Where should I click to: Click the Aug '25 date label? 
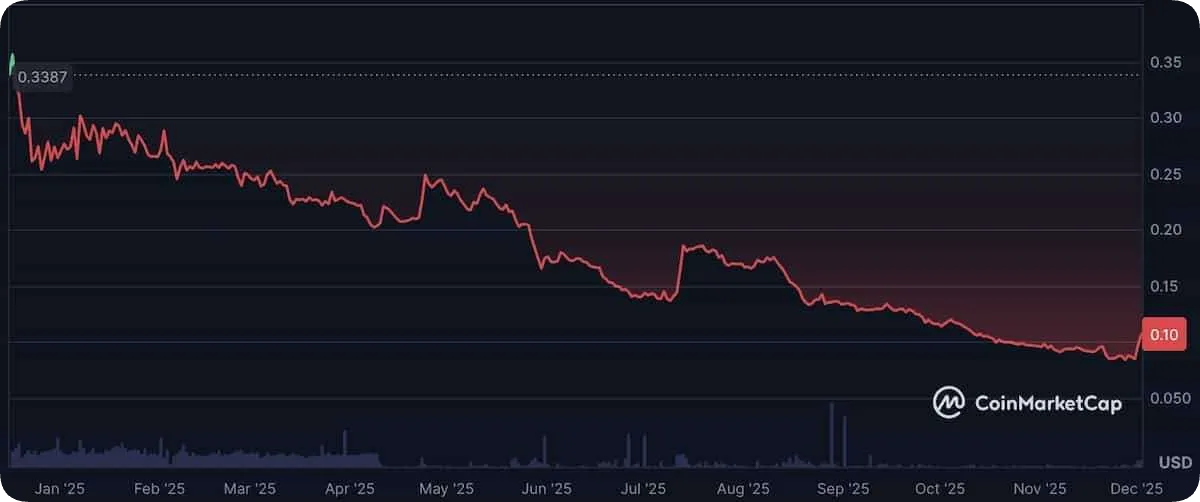tap(744, 488)
